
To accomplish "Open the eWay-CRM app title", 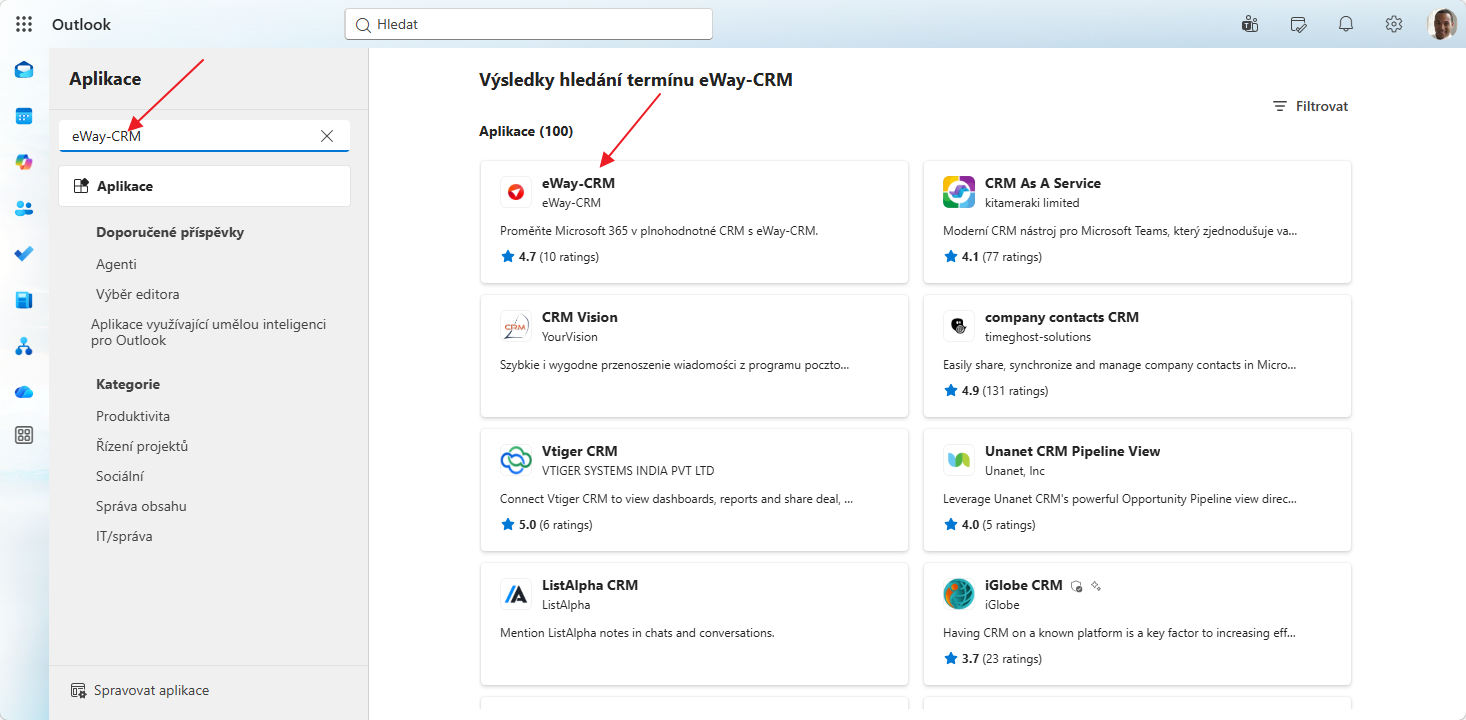I will click(578, 183).
